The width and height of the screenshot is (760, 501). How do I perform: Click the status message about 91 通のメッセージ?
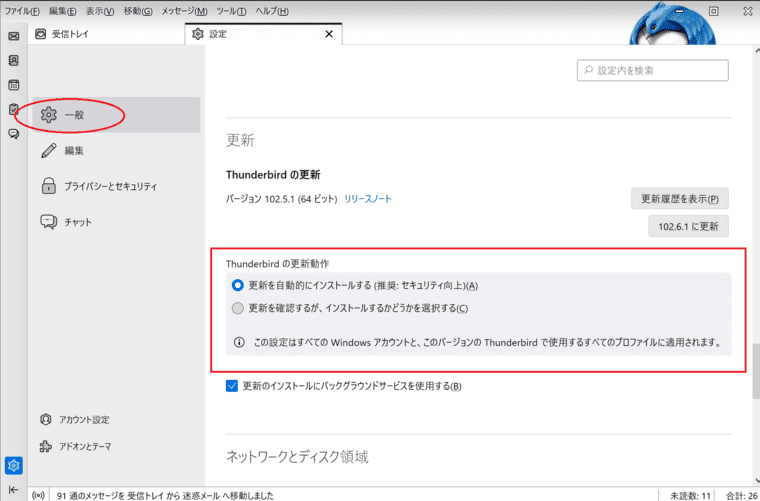click(165, 495)
